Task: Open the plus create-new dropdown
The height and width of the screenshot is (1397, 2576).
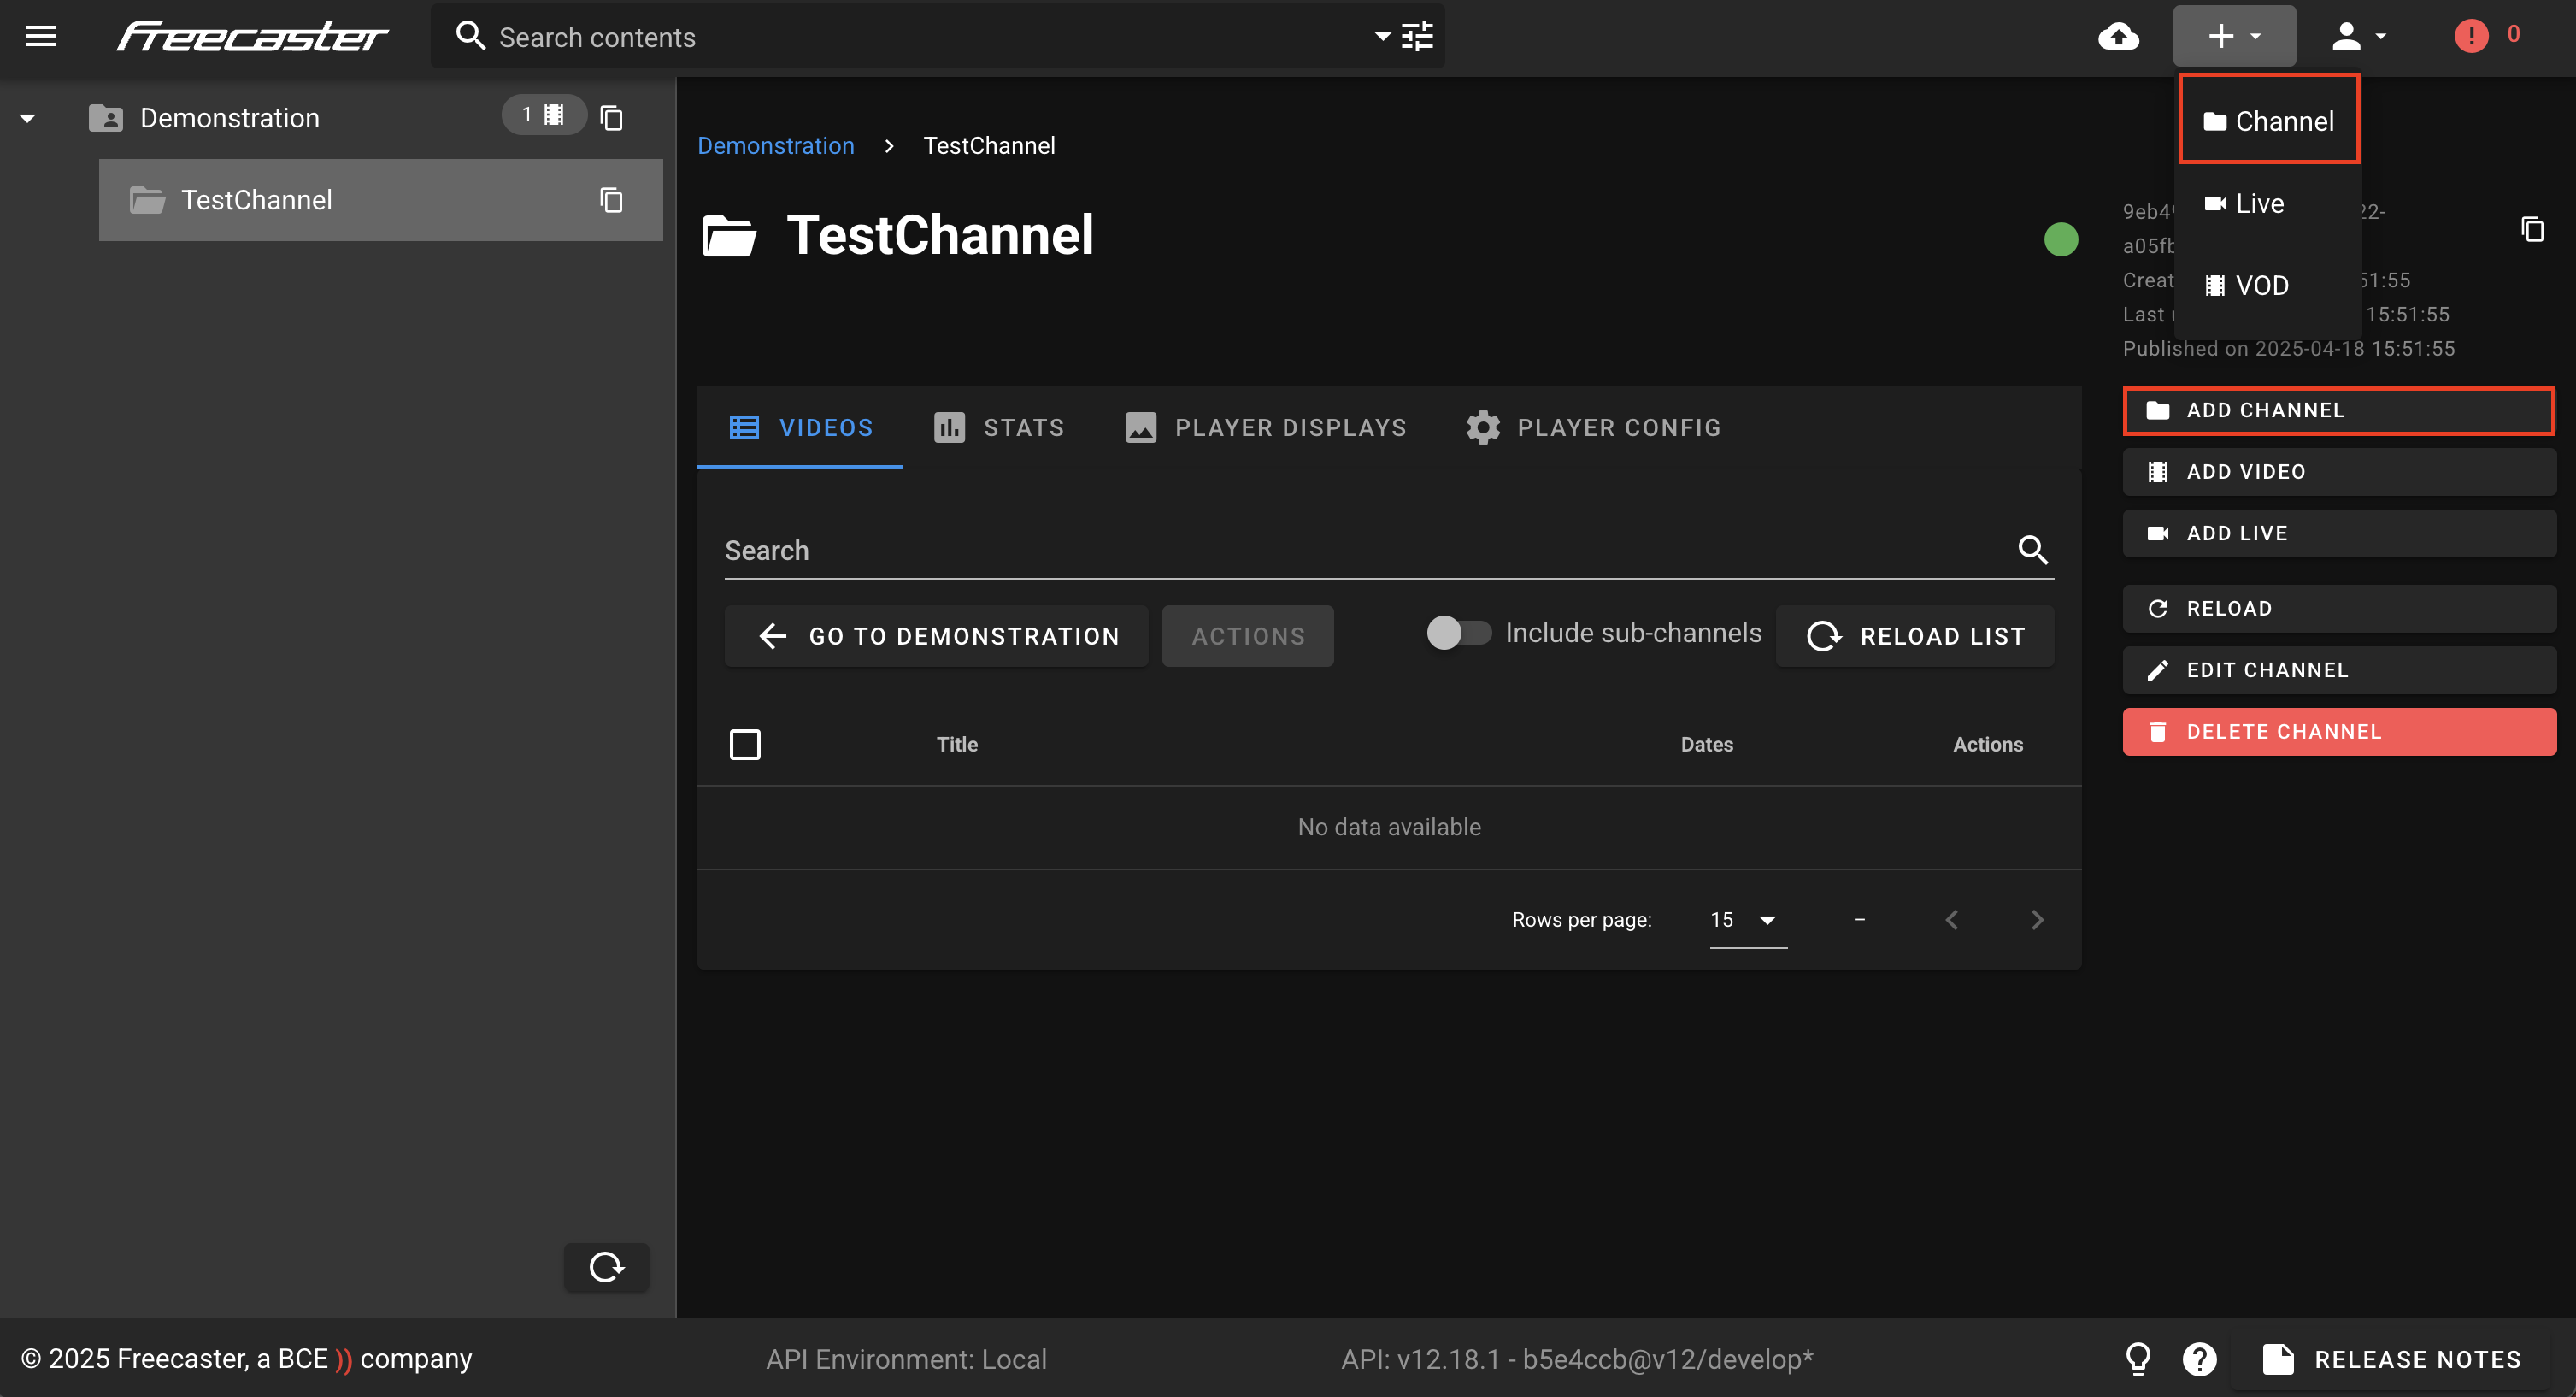Action: click(2234, 37)
